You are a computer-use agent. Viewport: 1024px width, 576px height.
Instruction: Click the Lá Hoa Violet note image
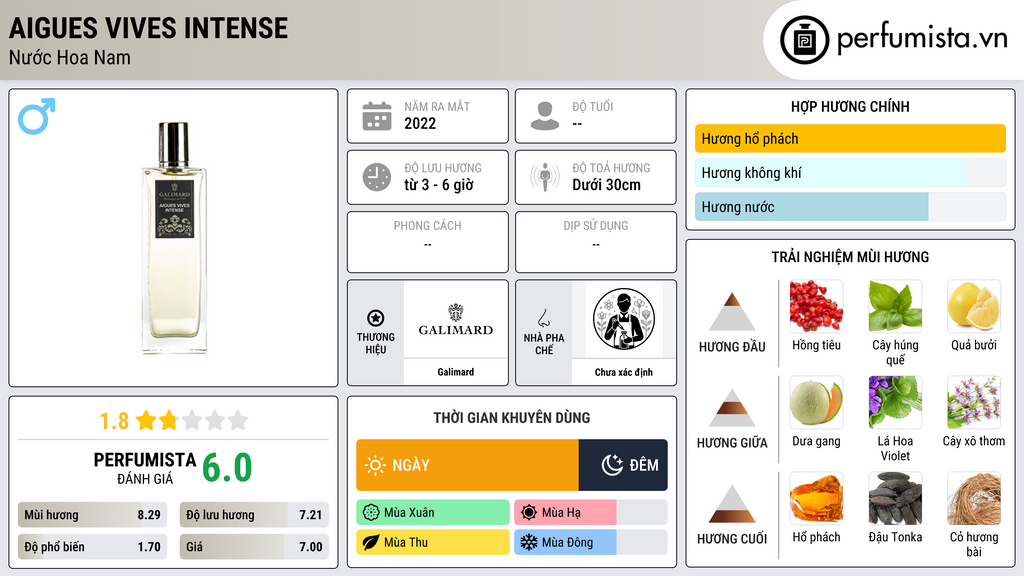[x=895, y=402]
